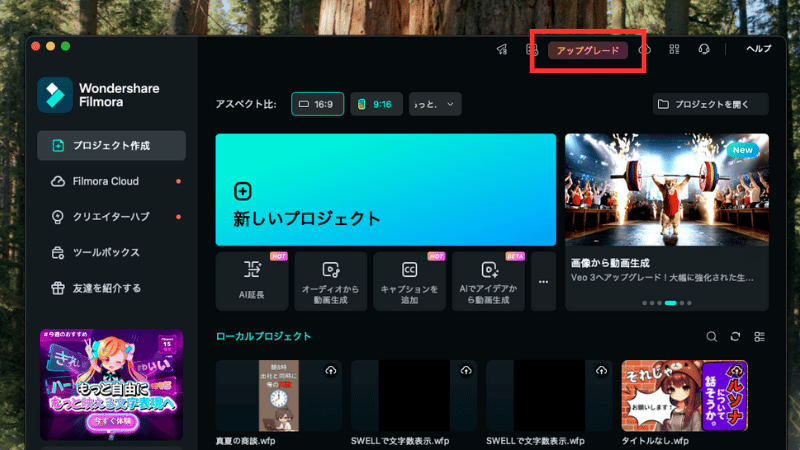Open 真夏の商談.wfp project thumbnail

(279, 396)
